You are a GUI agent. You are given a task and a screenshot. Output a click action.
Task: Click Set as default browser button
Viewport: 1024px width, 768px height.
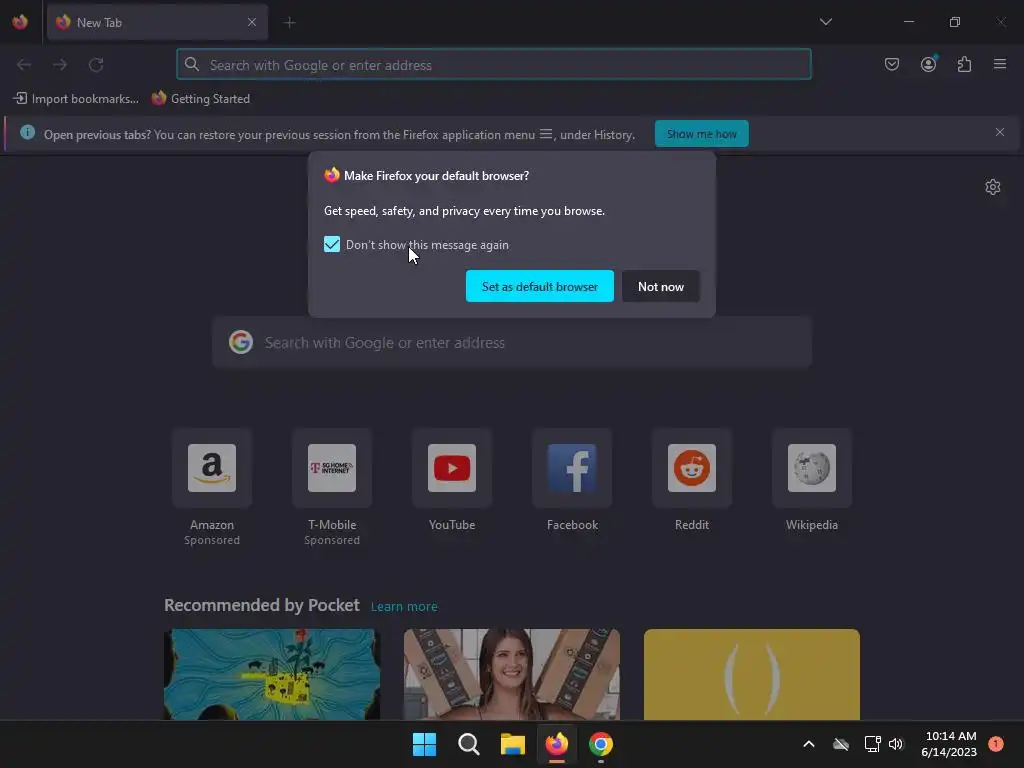coord(539,286)
